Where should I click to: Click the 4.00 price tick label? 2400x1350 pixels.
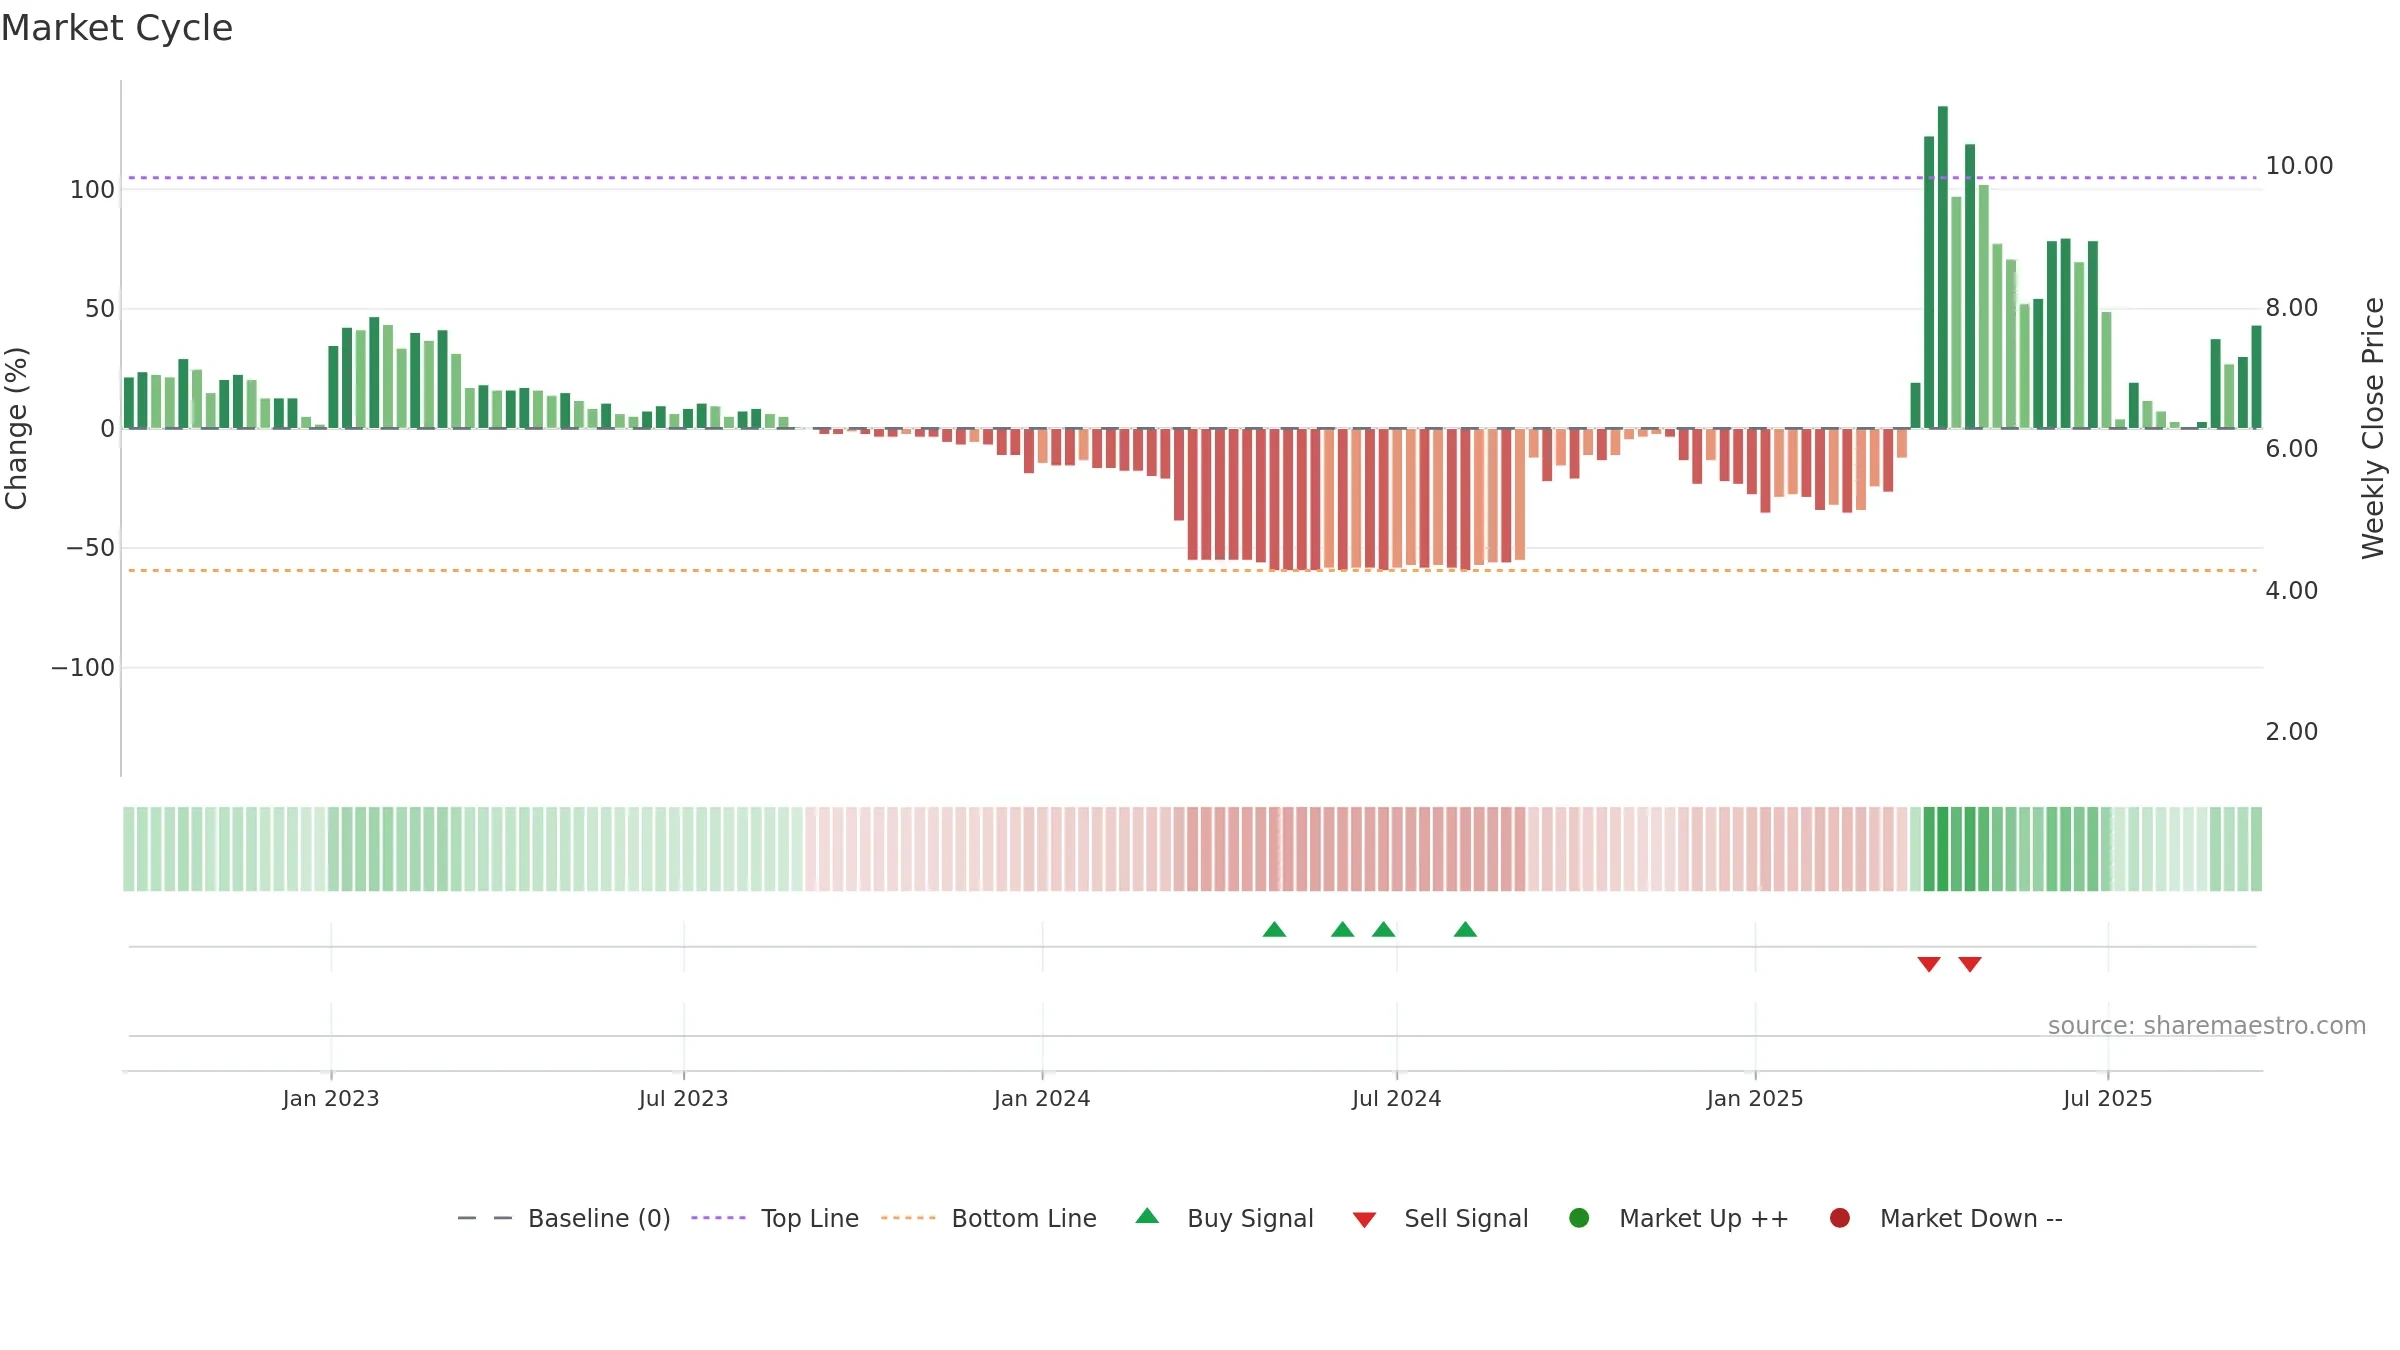(2292, 591)
